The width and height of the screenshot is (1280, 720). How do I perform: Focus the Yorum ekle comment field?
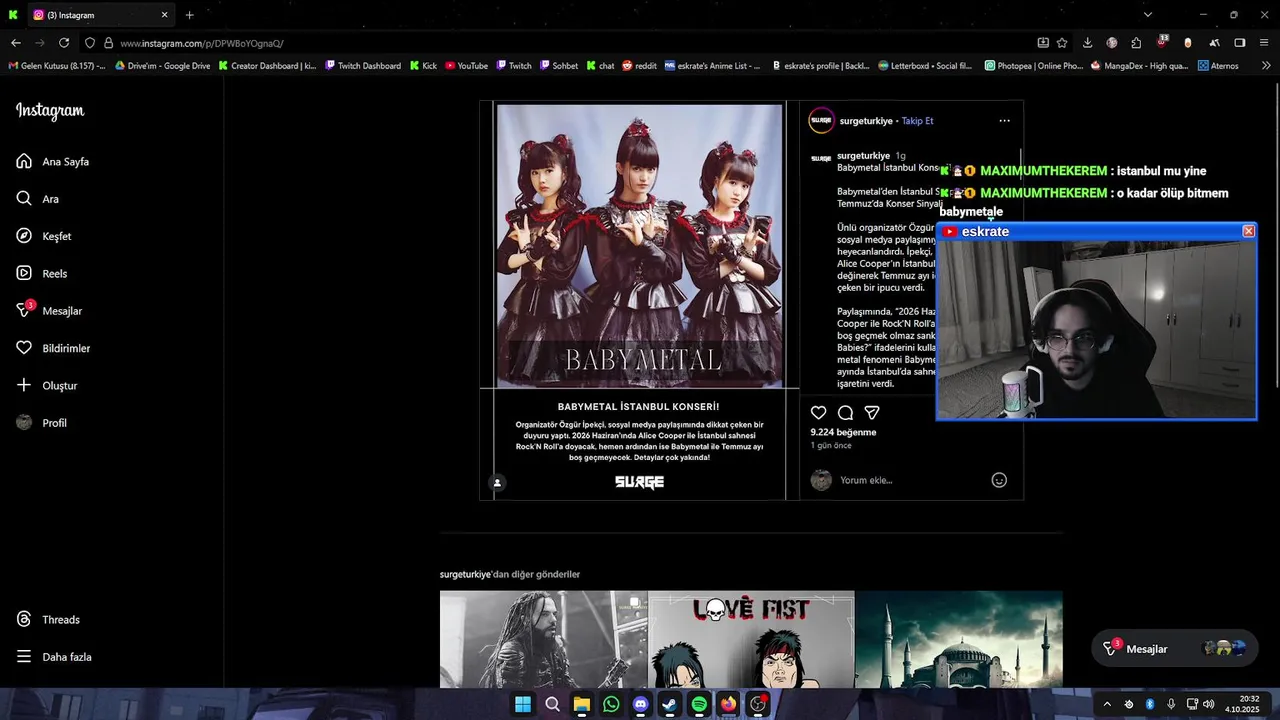coord(911,480)
